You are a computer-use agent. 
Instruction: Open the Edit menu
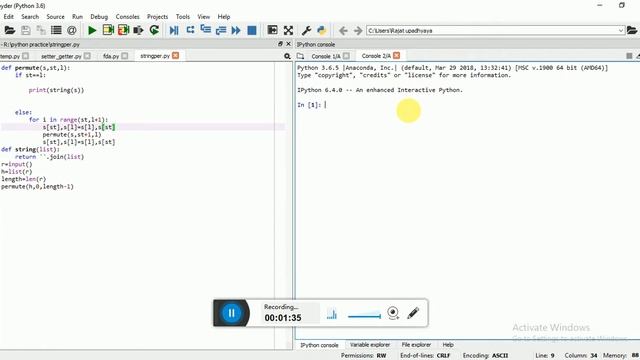9,17
